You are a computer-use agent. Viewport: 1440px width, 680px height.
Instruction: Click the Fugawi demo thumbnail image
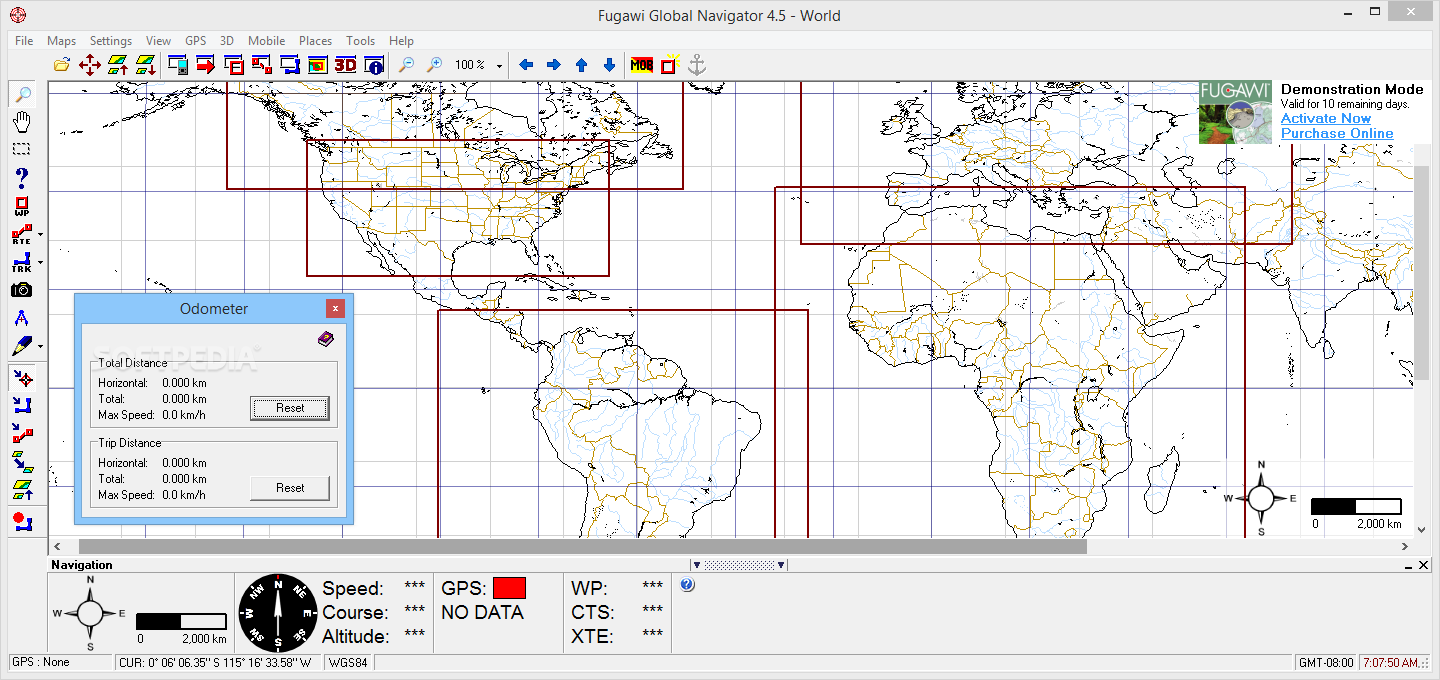point(1236,112)
